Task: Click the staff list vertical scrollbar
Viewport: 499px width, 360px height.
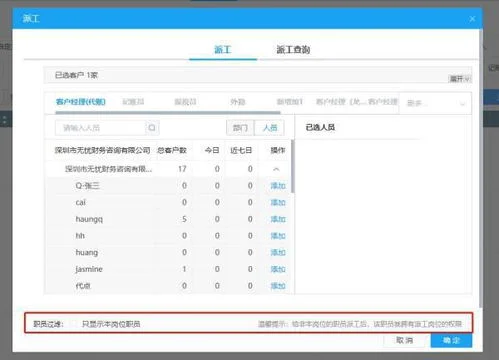Action: click(x=293, y=166)
